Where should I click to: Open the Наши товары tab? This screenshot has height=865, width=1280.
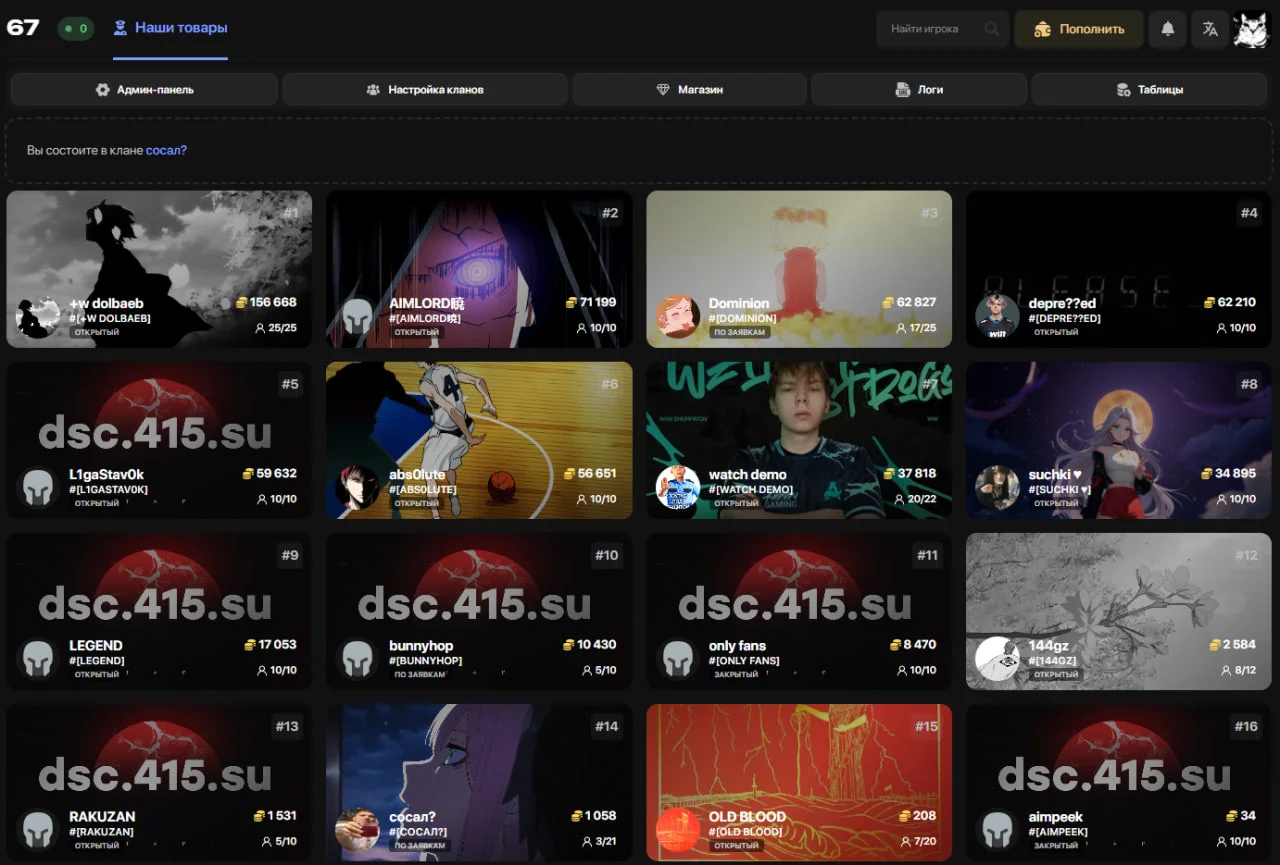pos(170,28)
